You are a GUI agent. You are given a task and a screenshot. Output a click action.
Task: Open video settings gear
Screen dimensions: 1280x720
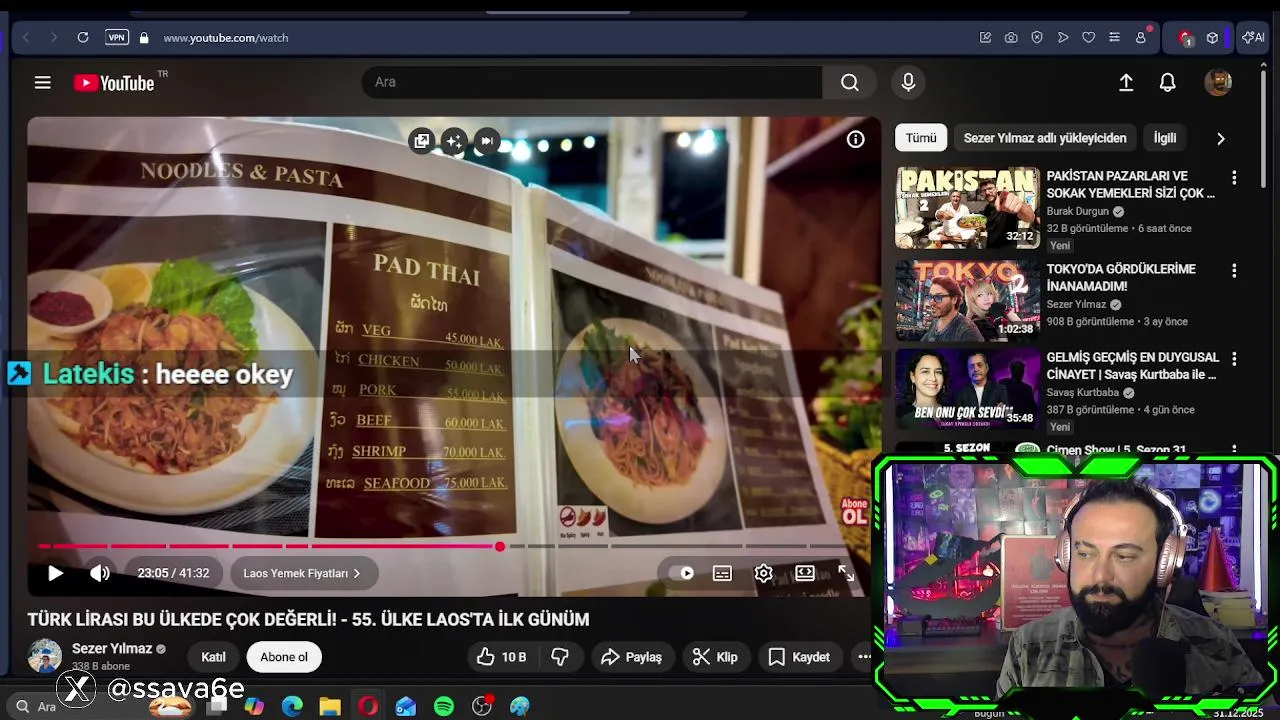[x=763, y=573]
